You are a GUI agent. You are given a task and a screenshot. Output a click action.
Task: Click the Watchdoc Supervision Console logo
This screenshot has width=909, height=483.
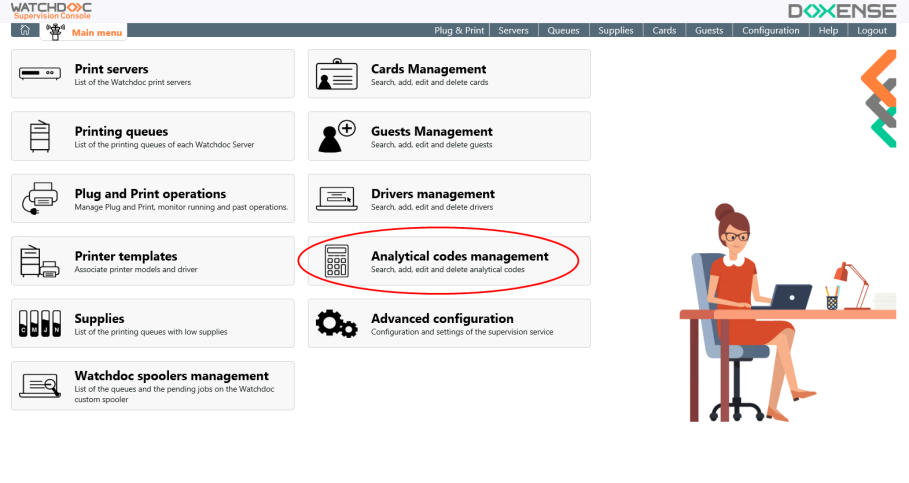[51, 11]
